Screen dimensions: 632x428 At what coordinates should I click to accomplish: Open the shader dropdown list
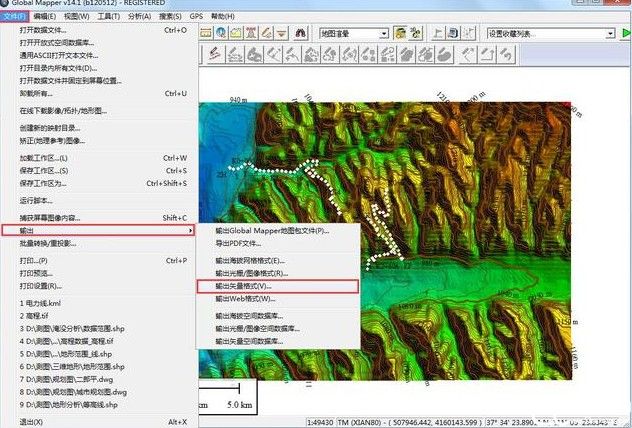tap(384, 34)
